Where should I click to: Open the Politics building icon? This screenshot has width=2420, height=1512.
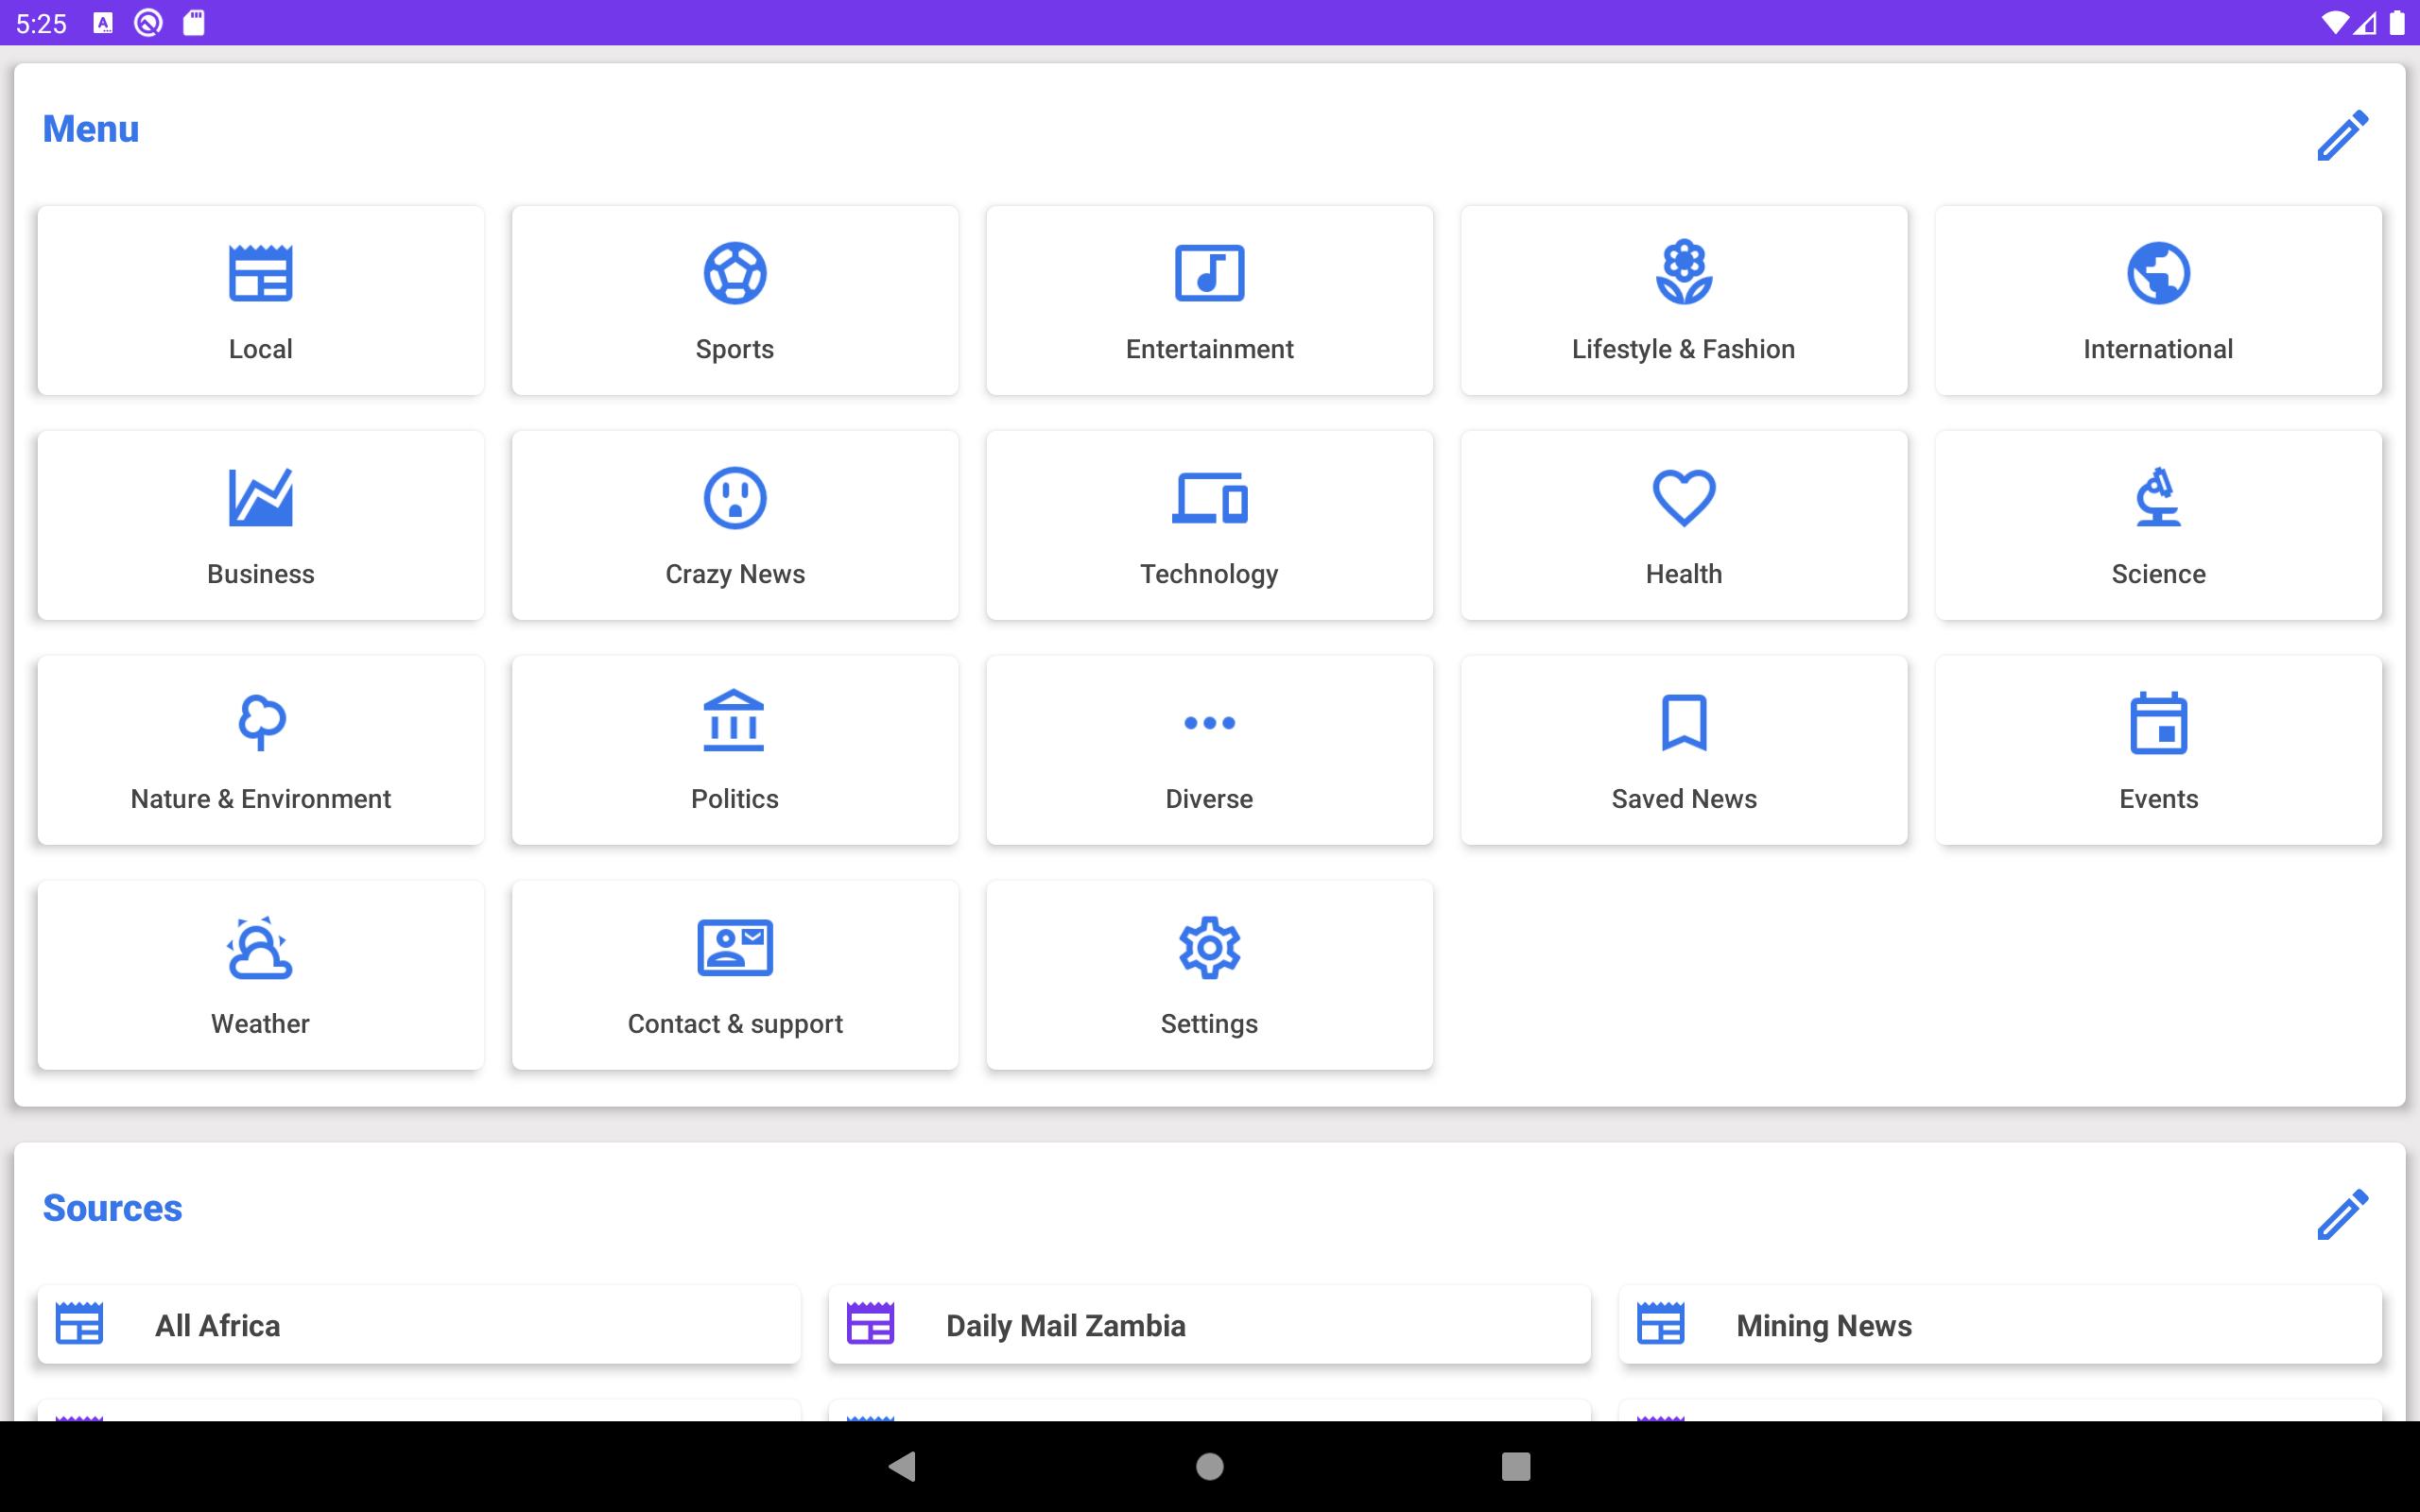pos(735,721)
